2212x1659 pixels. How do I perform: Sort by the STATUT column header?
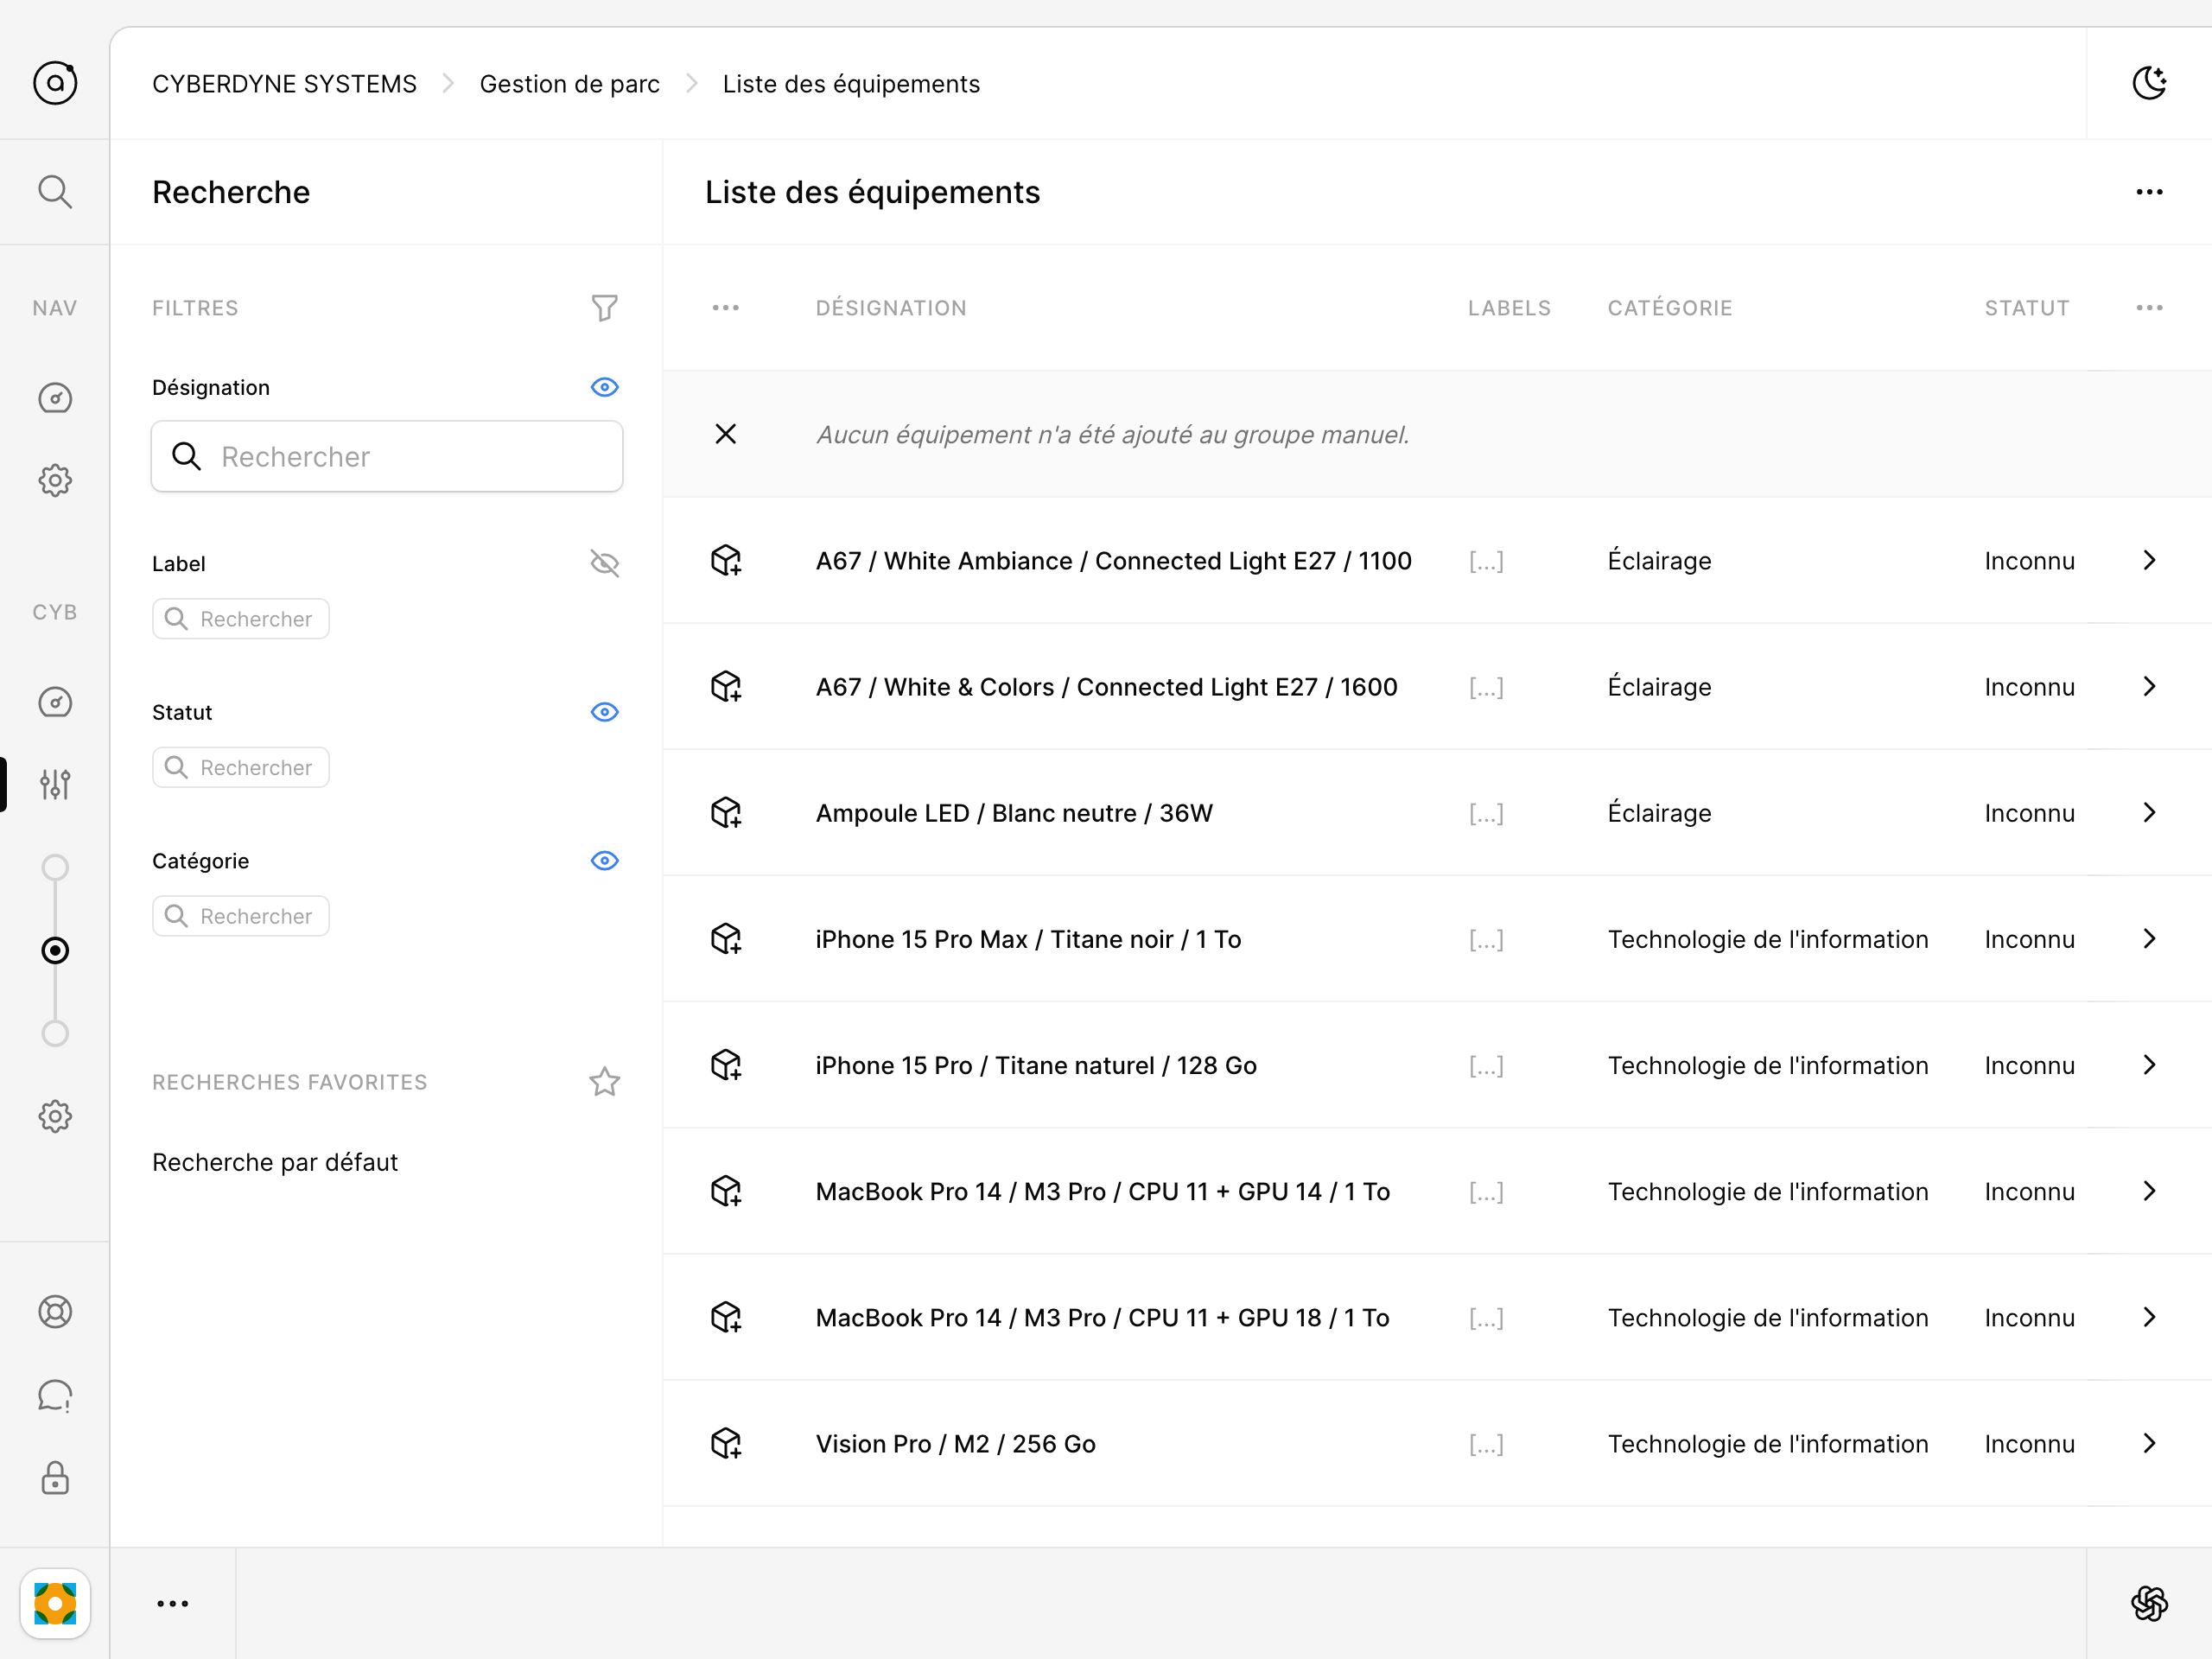tap(2027, 308)
